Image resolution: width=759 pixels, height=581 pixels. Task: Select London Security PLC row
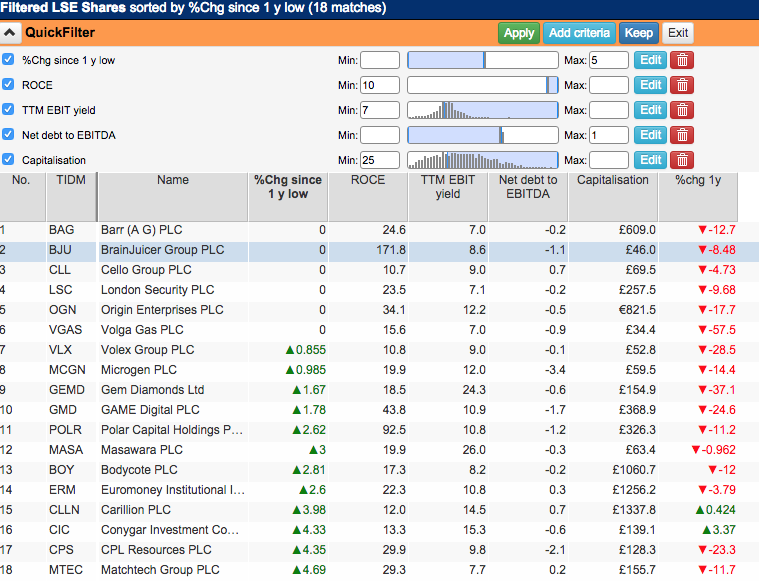380,290
